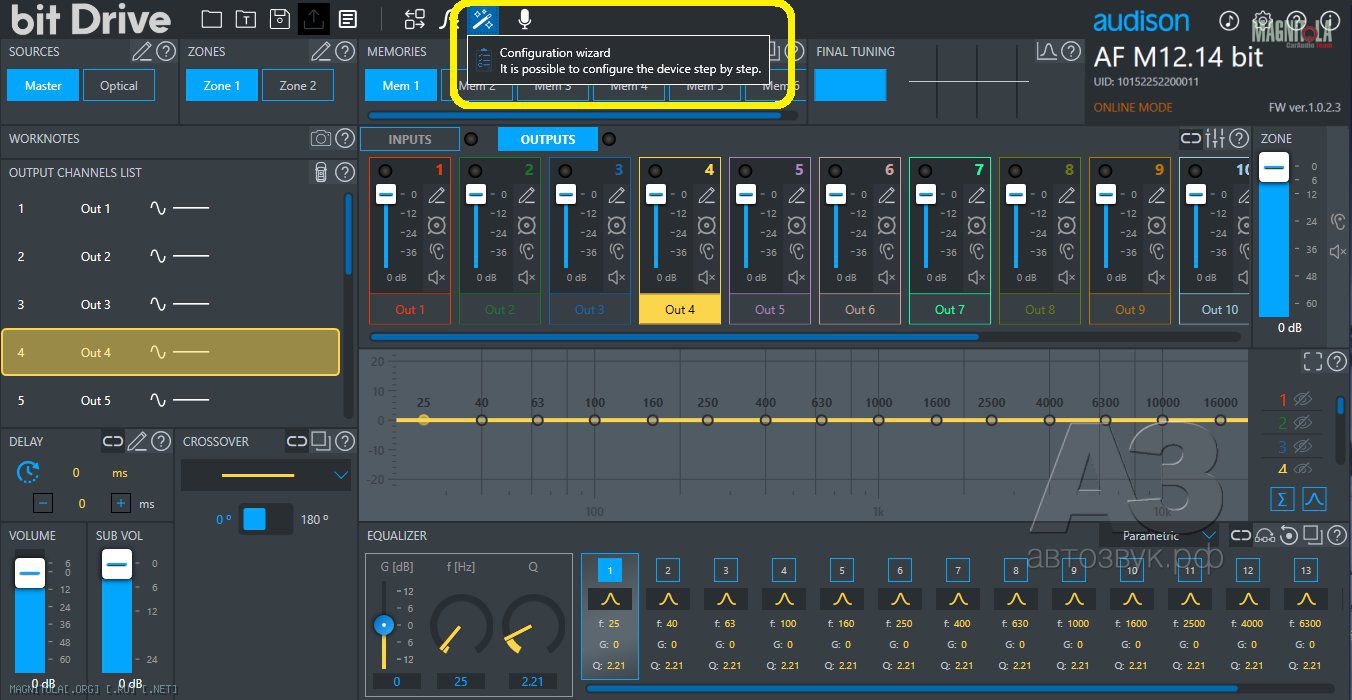This screenshot has height=700, width=1352.
Task: Increase delay with the plus button
Action: 121,504
